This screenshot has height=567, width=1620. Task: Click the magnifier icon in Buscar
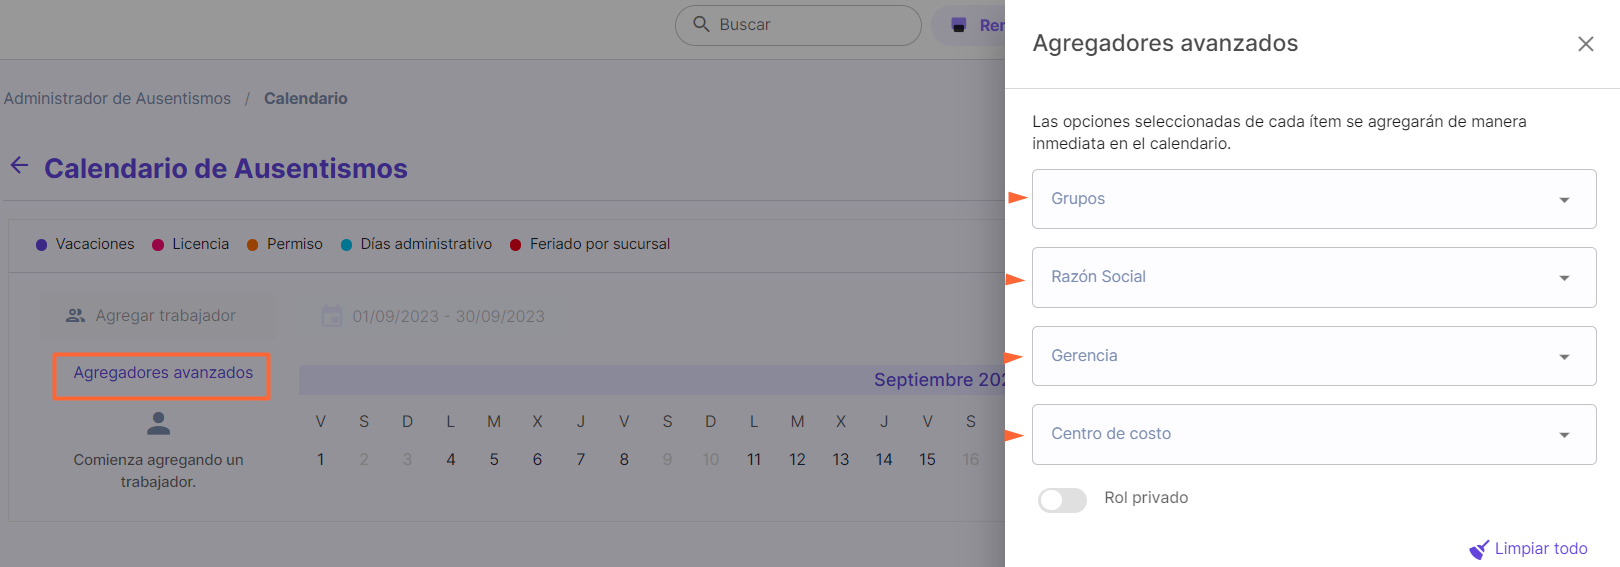[x=701, y=24]
